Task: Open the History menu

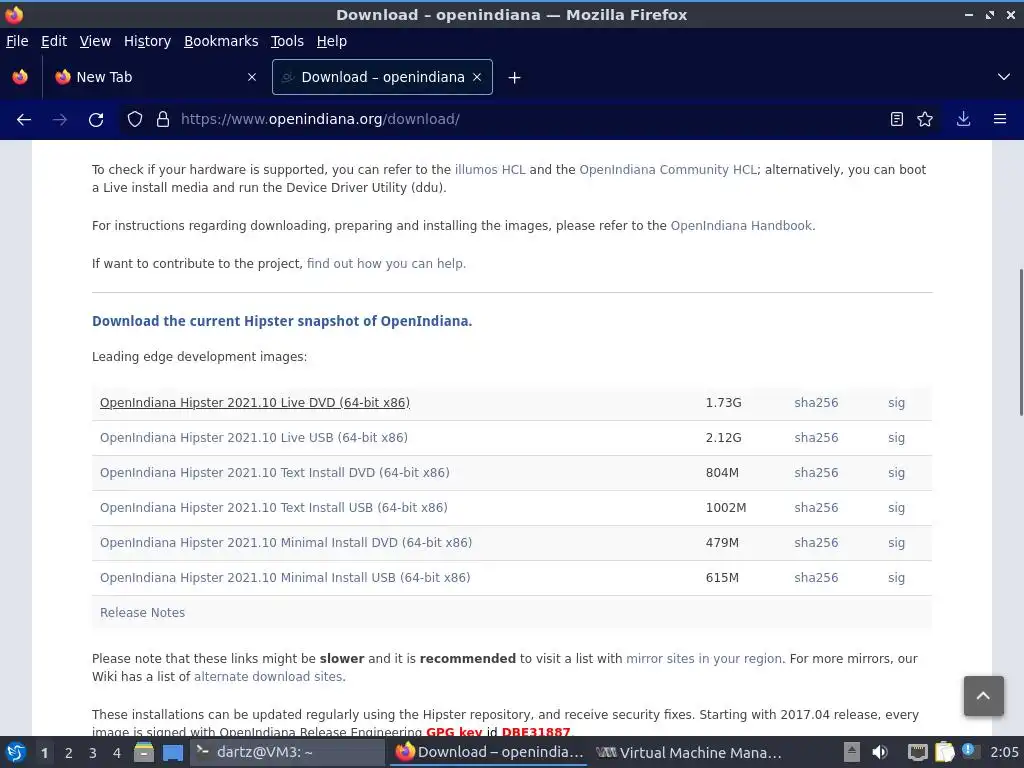Action: tap(148, 41)
